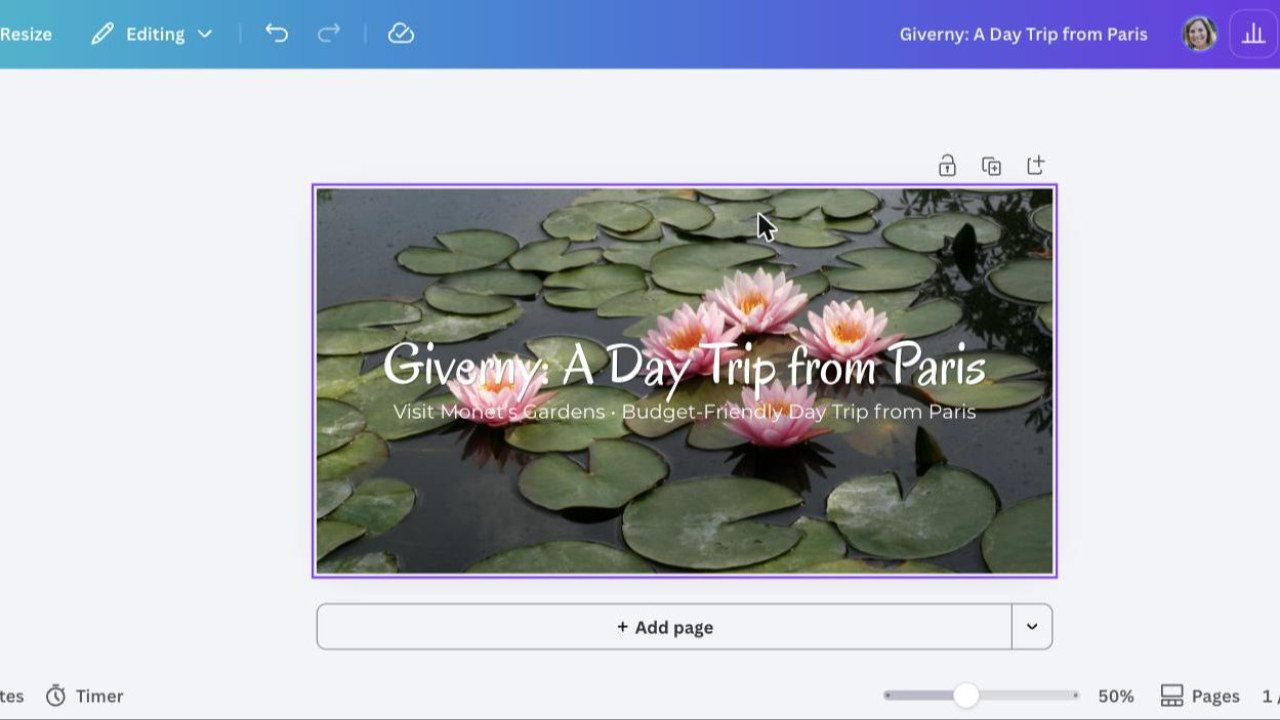Open the Pages view
Image resolution: width=1280 pixels, height=720 pixels.
click(x=1200, y=696)
